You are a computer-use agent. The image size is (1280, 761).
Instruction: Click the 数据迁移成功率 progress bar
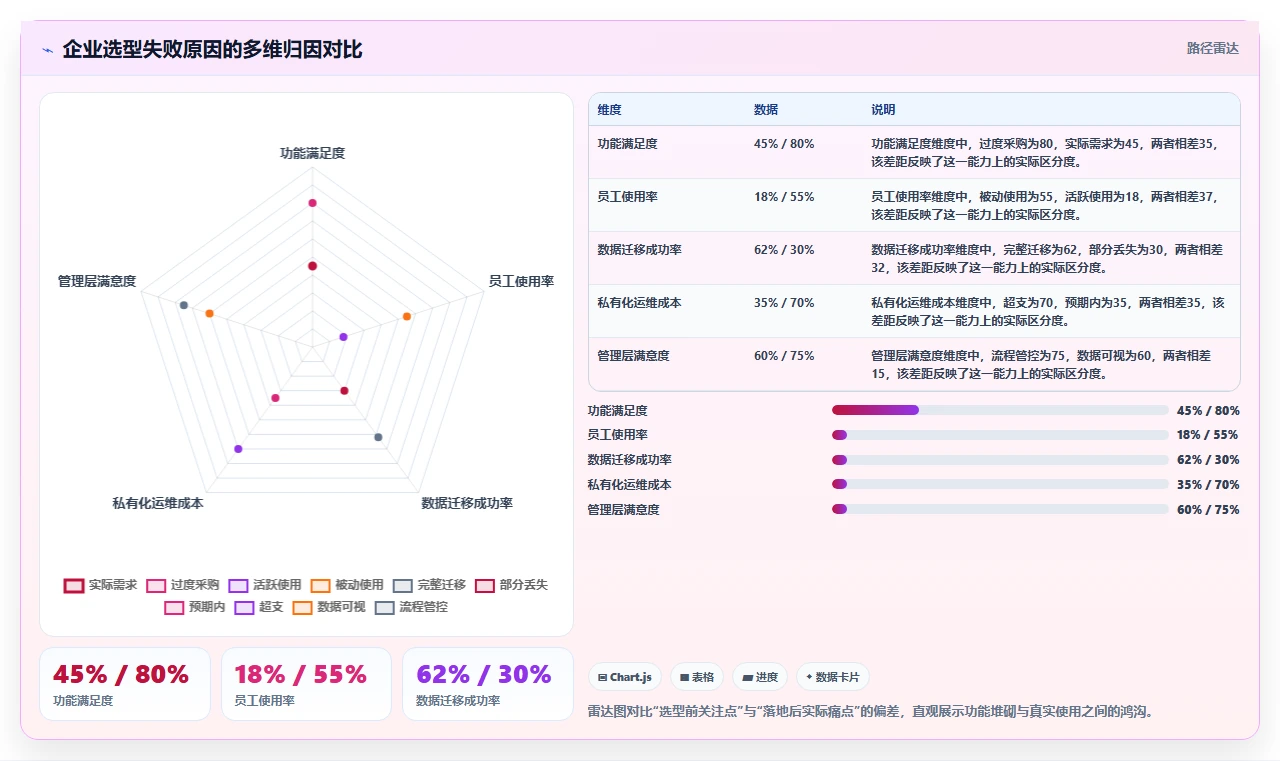pyautogui.click(x=1000, y=460)
